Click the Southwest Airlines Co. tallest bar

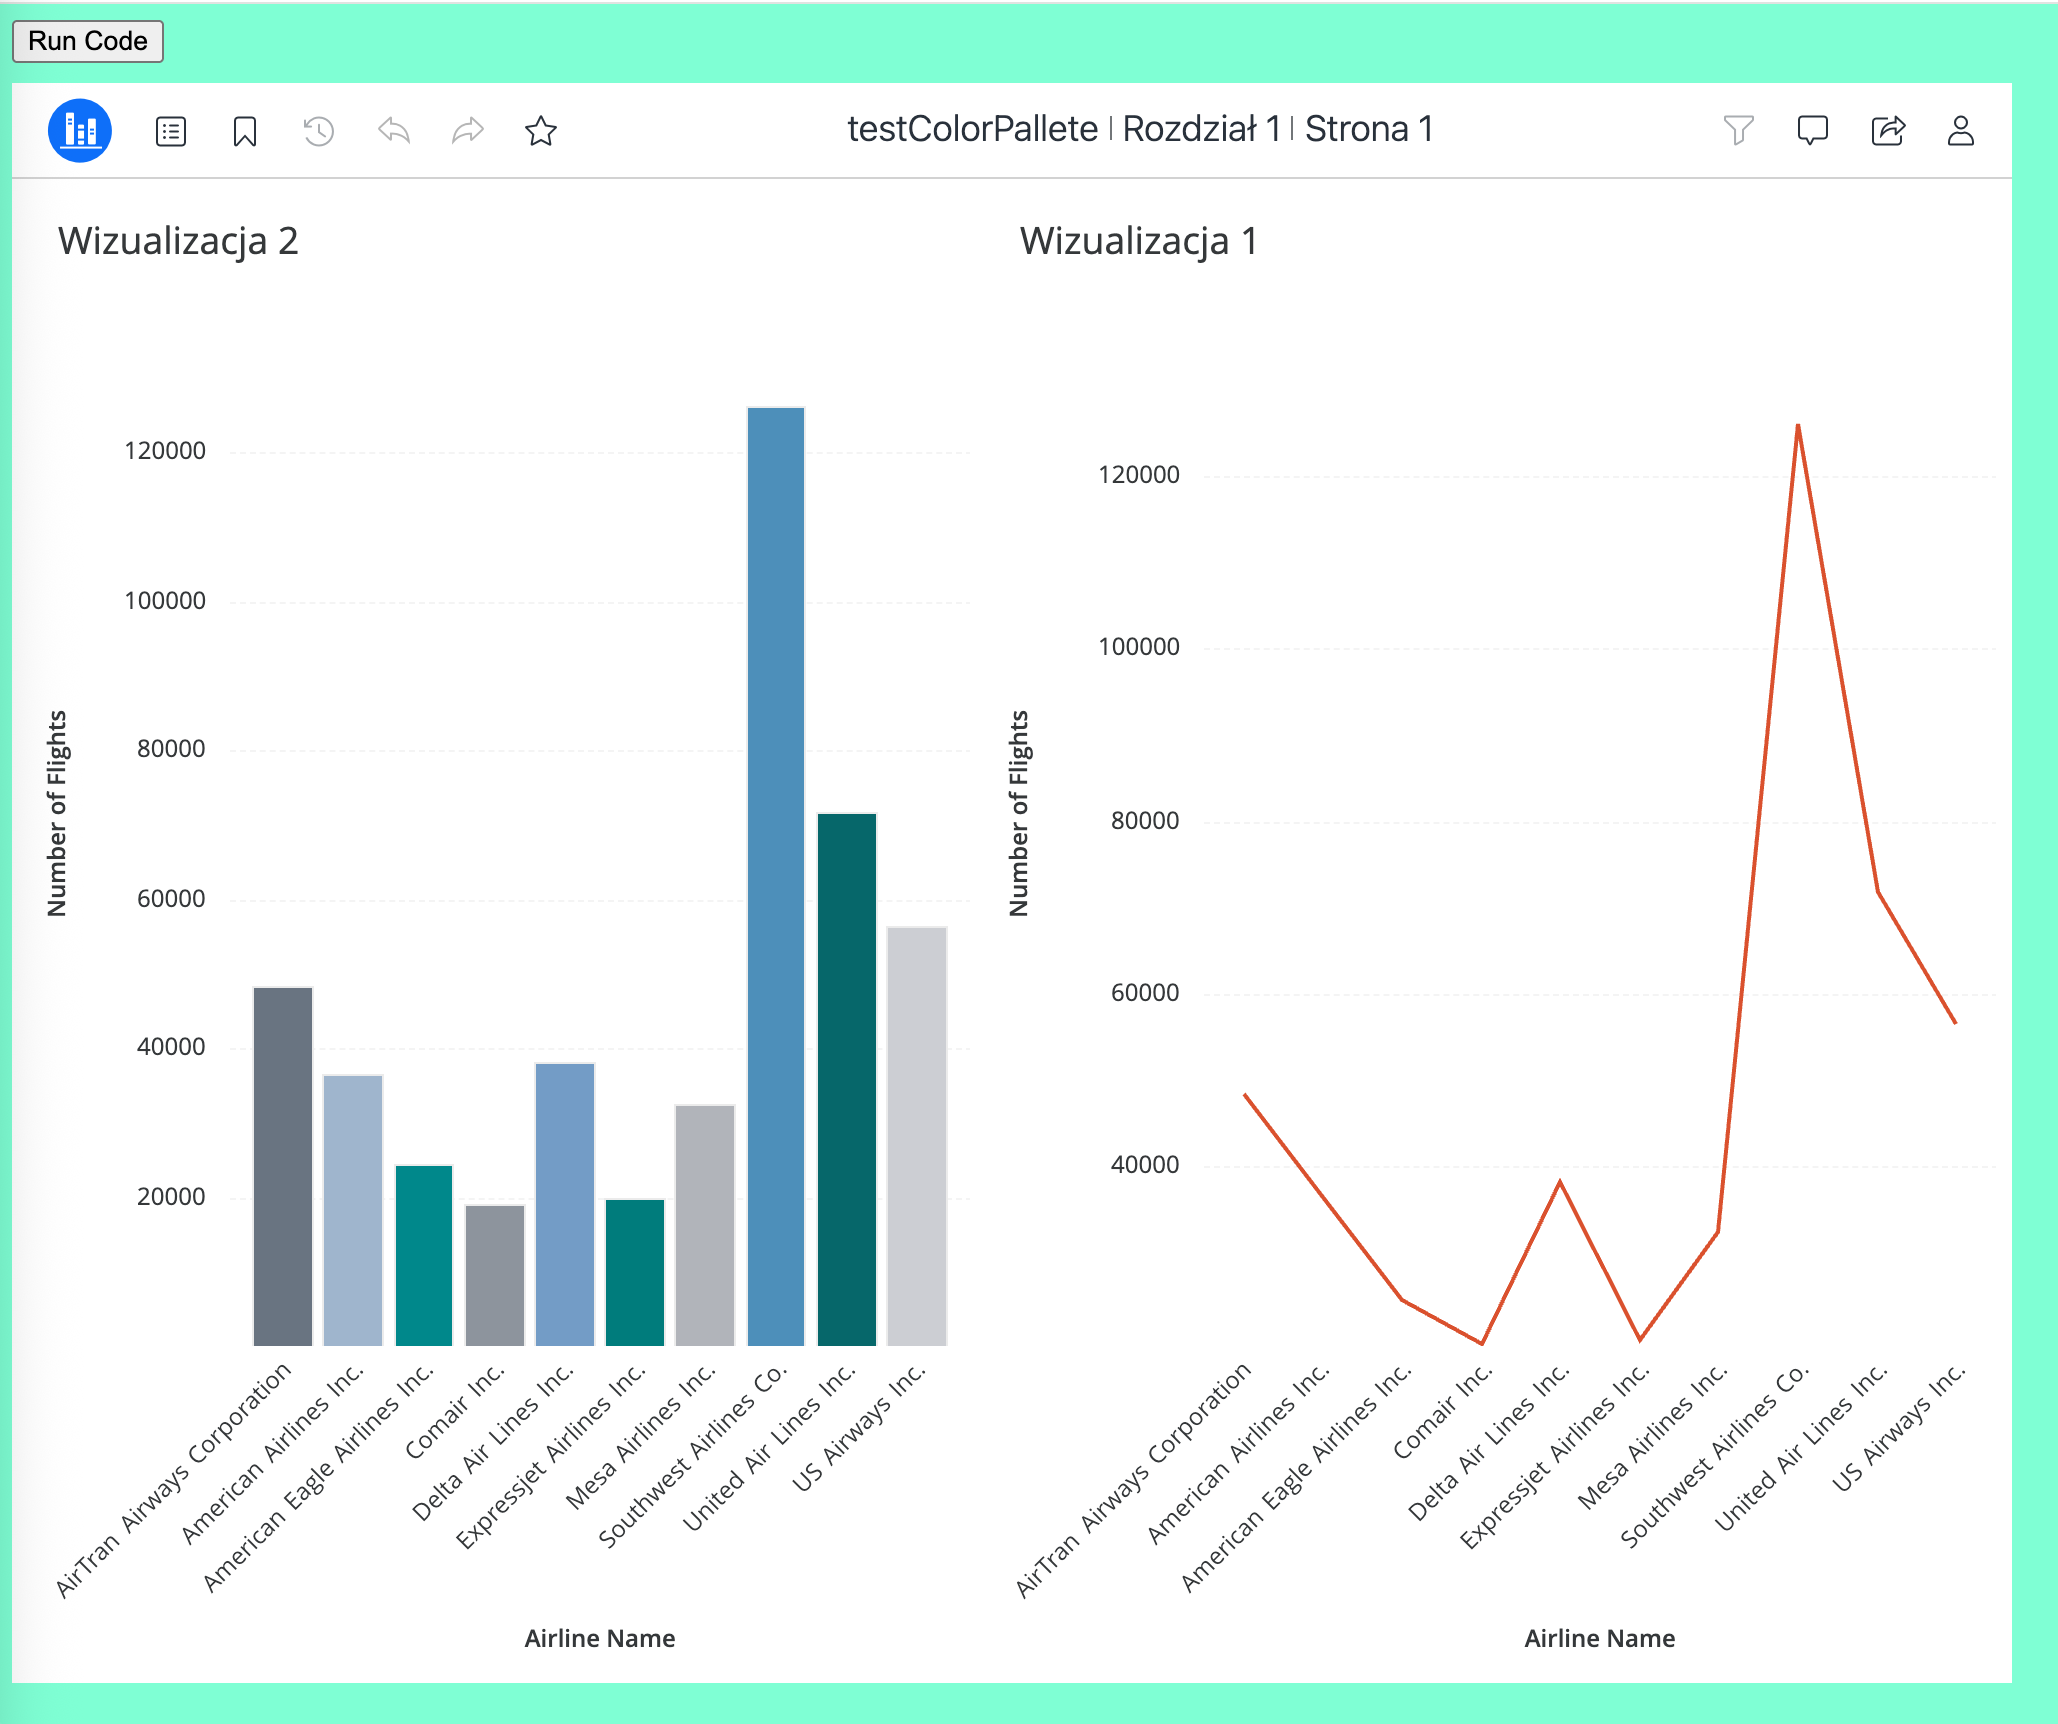(776, 876)
